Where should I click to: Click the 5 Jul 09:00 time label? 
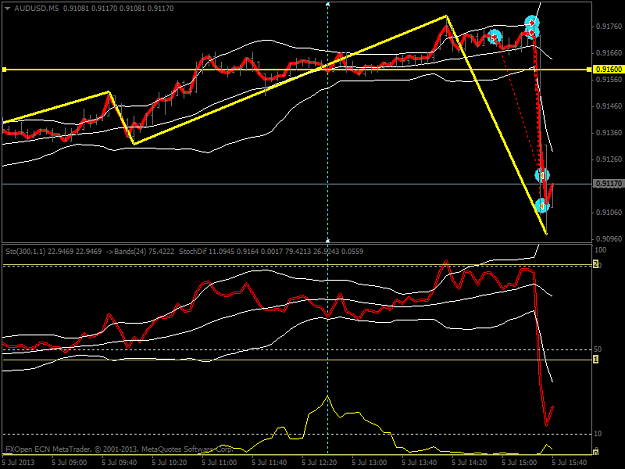coord(69,462)
